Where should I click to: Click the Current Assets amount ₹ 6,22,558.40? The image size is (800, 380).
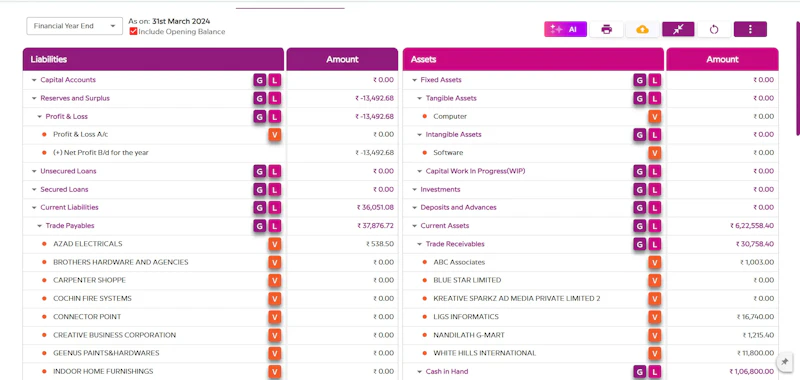[752, 226]
